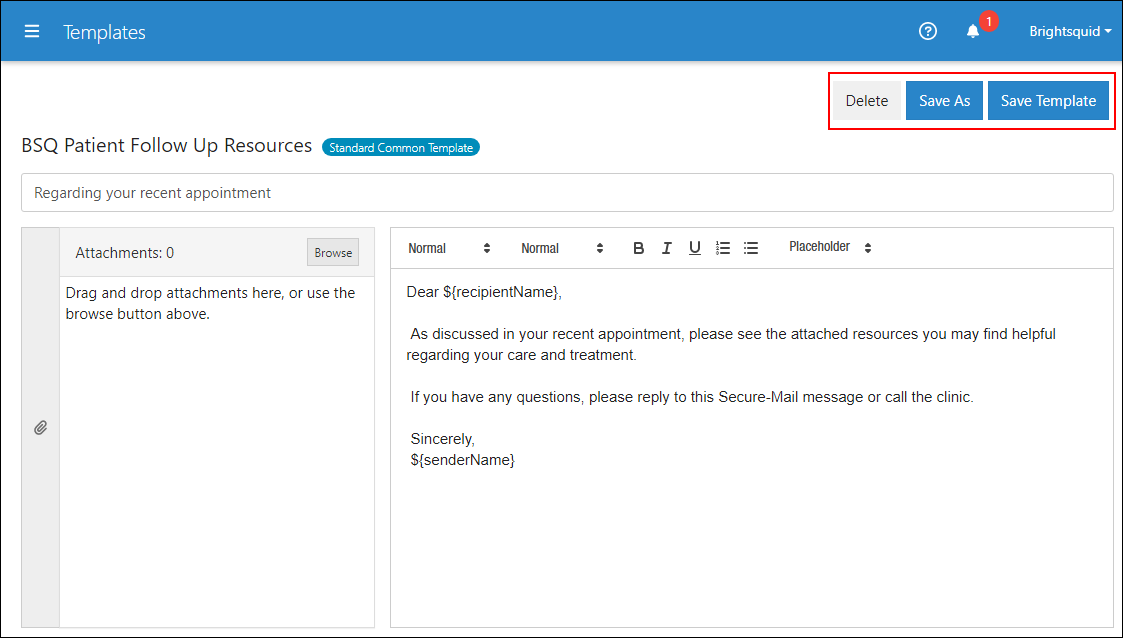Click the 'As discussed in your recent appointment' paragraph
The image size is (1123, 638).
click(731, 344)
